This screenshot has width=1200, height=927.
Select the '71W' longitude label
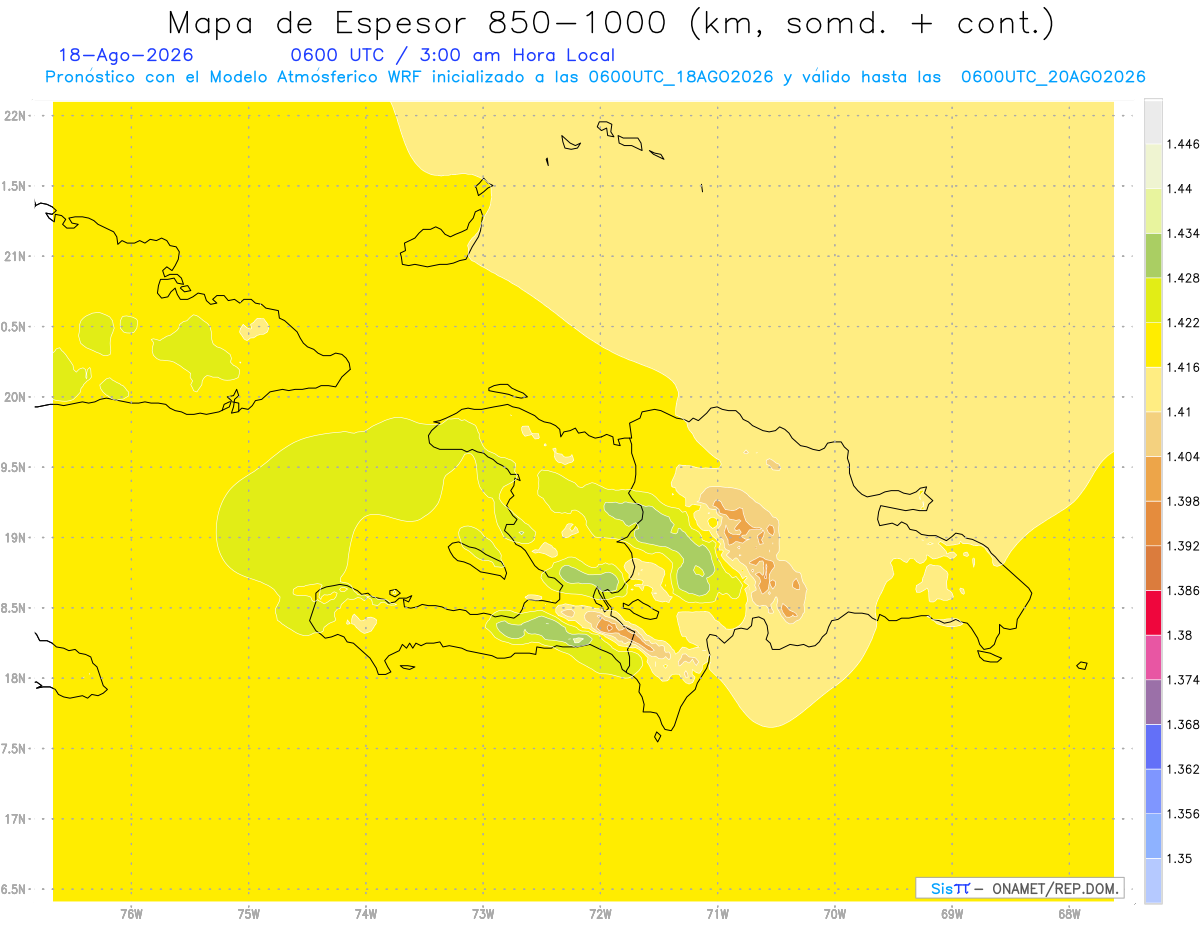point(717,914)
